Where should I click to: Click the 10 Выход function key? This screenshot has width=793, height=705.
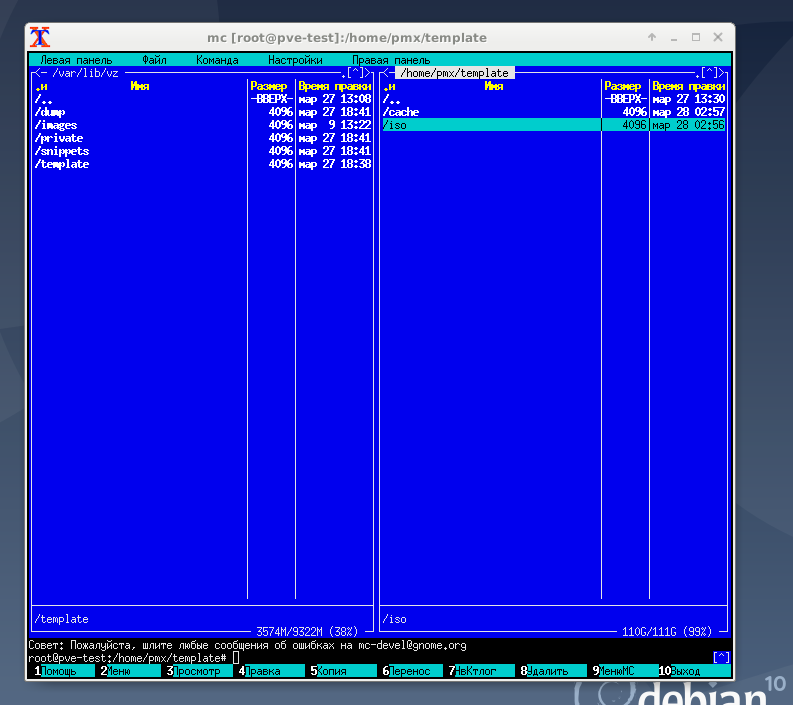[694, 671]
